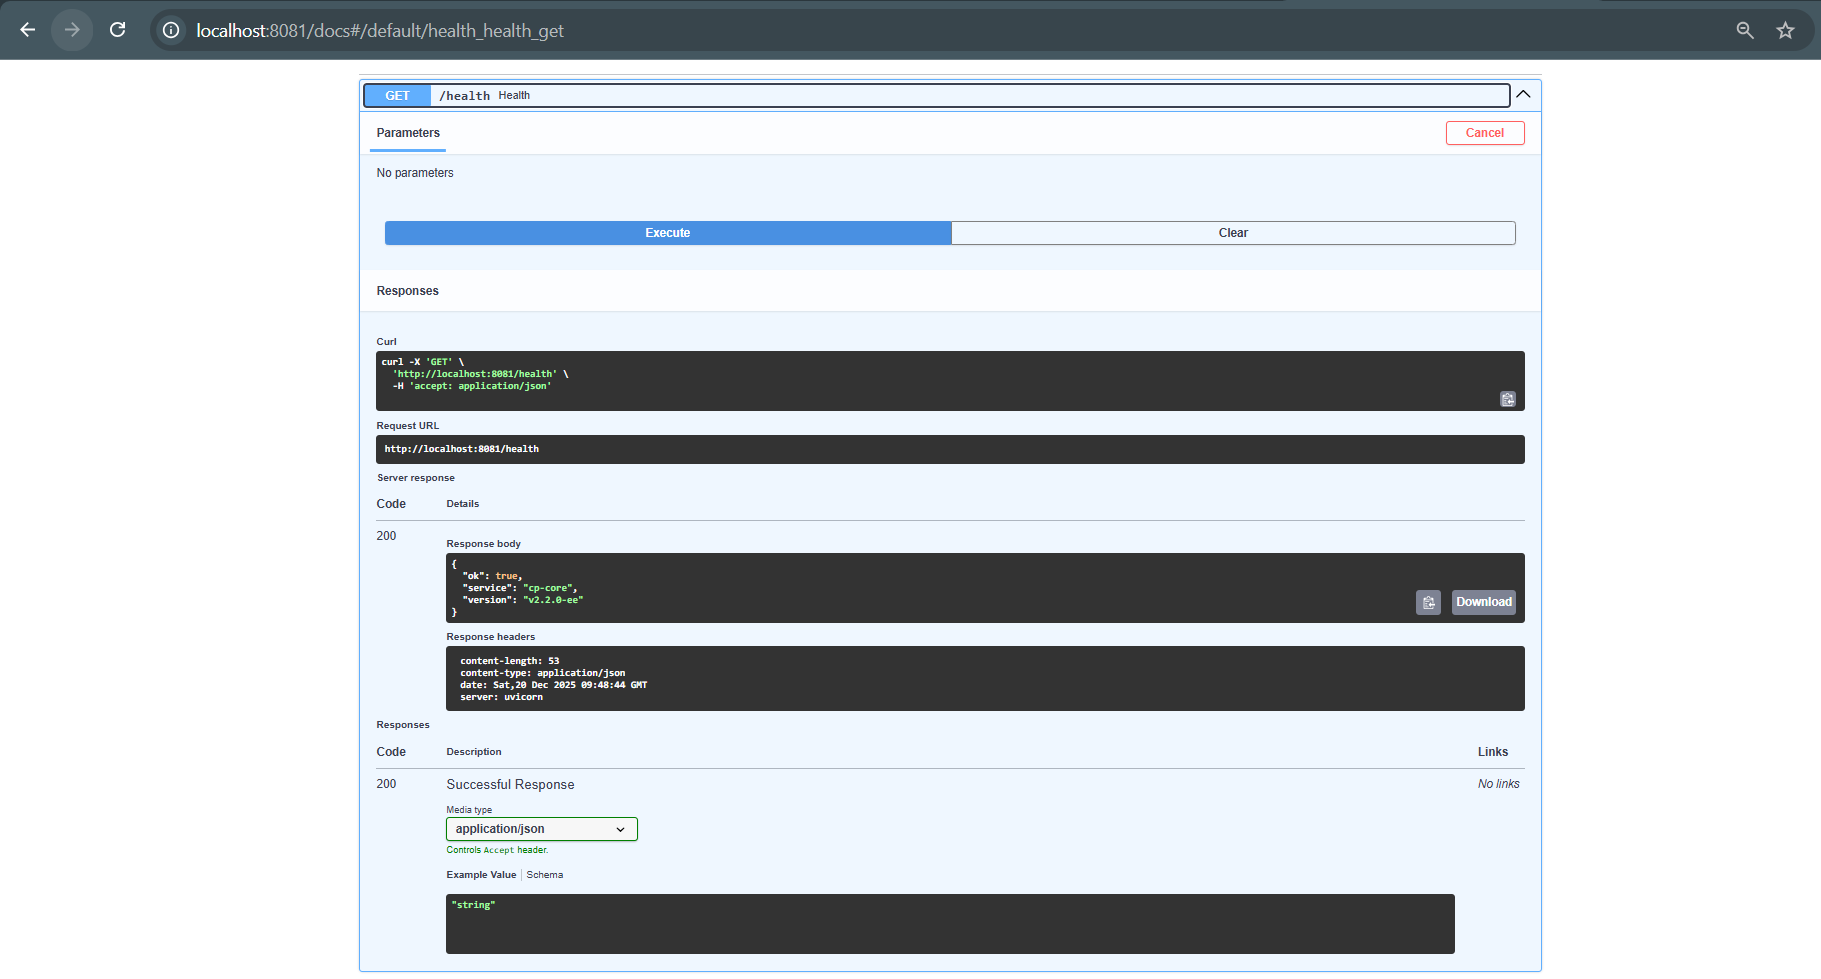Viewport: 1821px width, 979px height.
Task: Click the 'No links' text
Action: click(x=1499, y=784)
